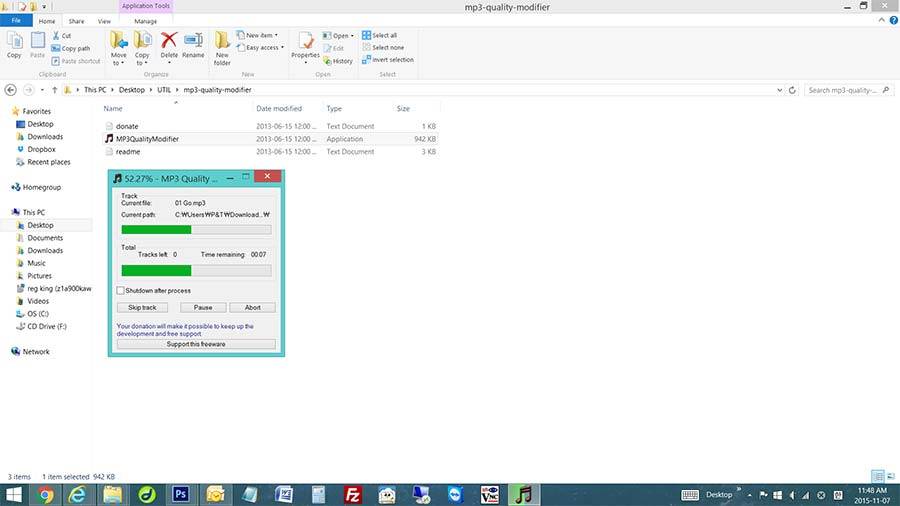Open FileZilla from the taskbar
Viewport: 900px width, 506px height.
tap(352, 495)
